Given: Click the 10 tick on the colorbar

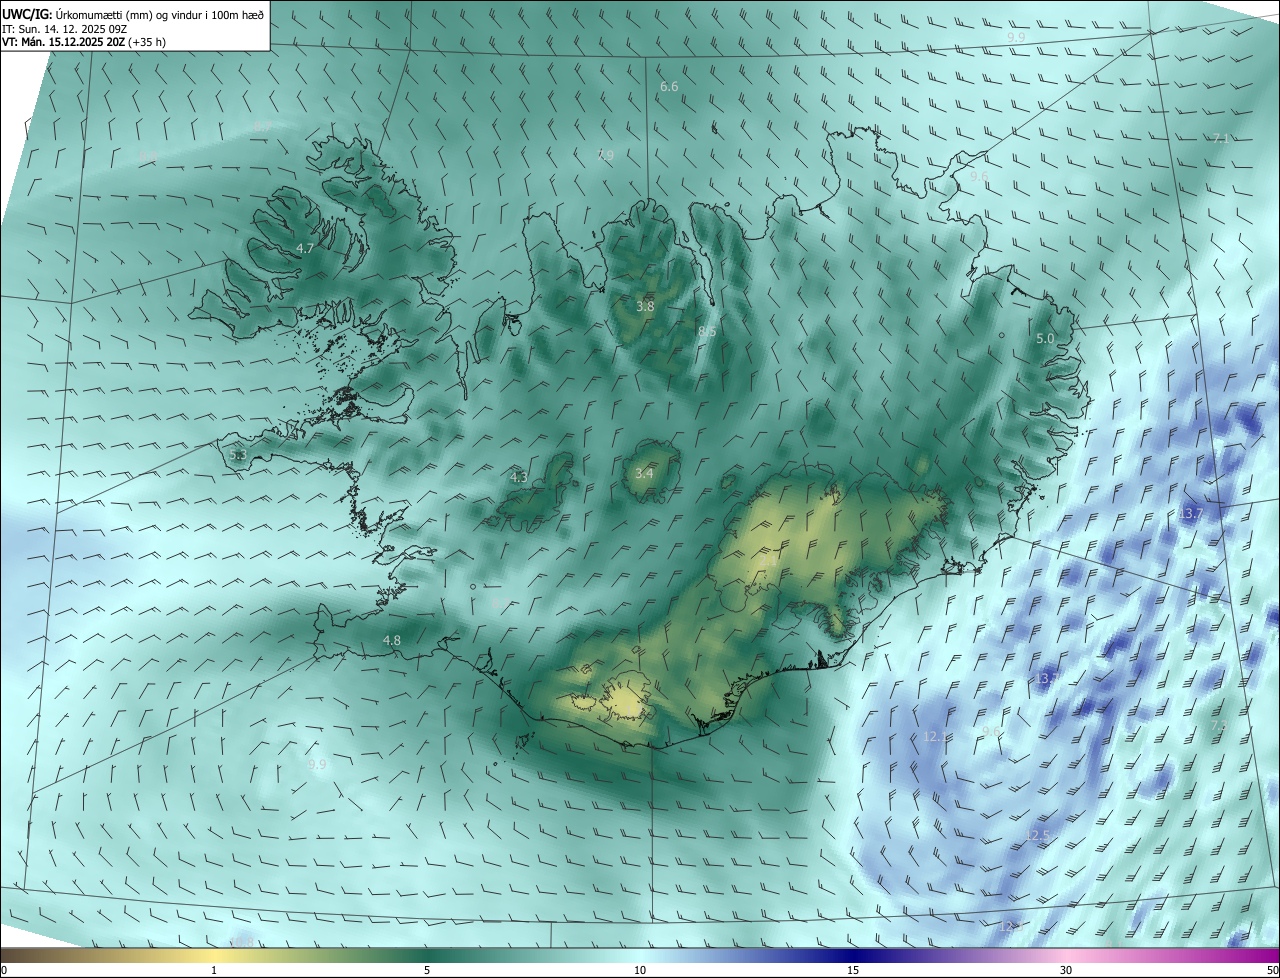Looking at the screenshot, I should 640,971.
